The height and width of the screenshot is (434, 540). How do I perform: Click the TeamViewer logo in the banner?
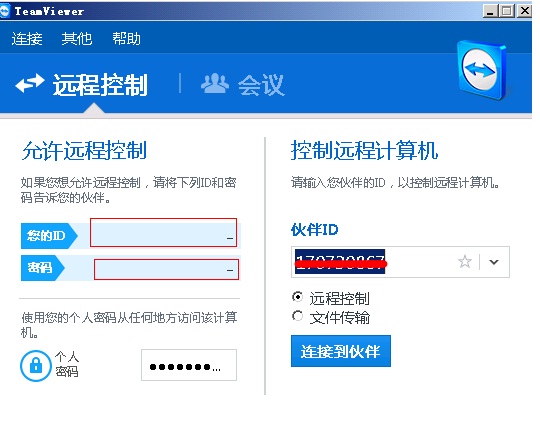pyautogui.click(x=482, y=70)
